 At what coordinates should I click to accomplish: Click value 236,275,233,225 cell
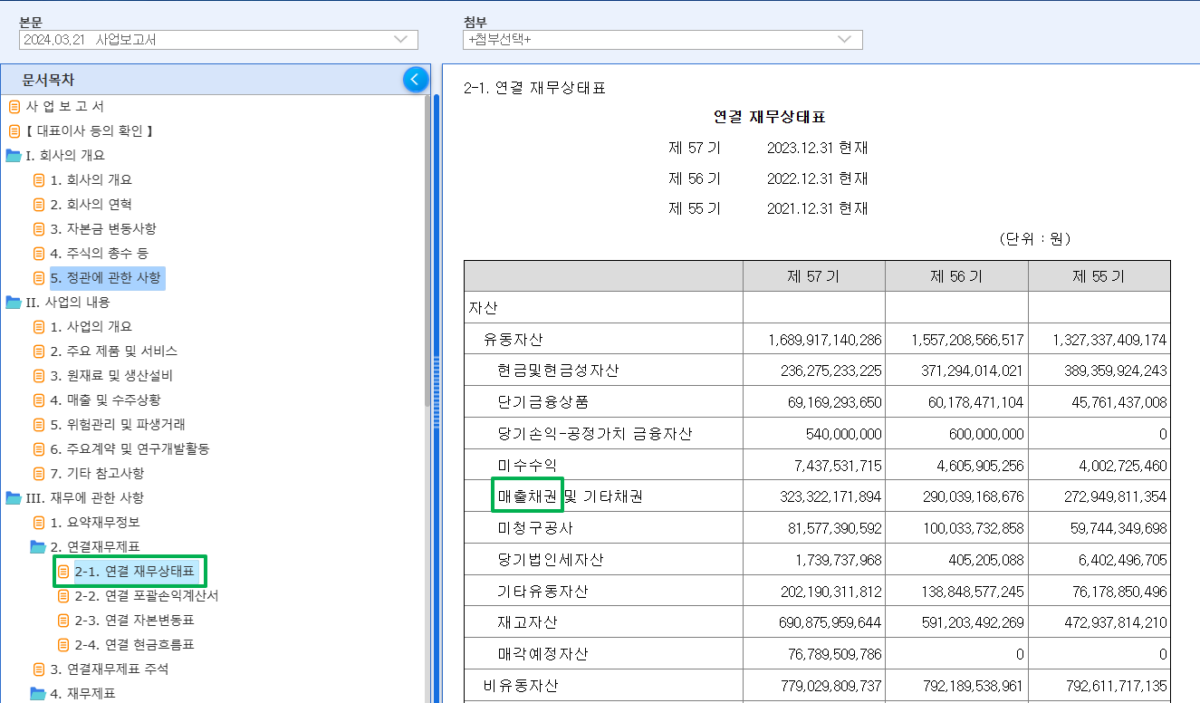(x=831, y=370)
